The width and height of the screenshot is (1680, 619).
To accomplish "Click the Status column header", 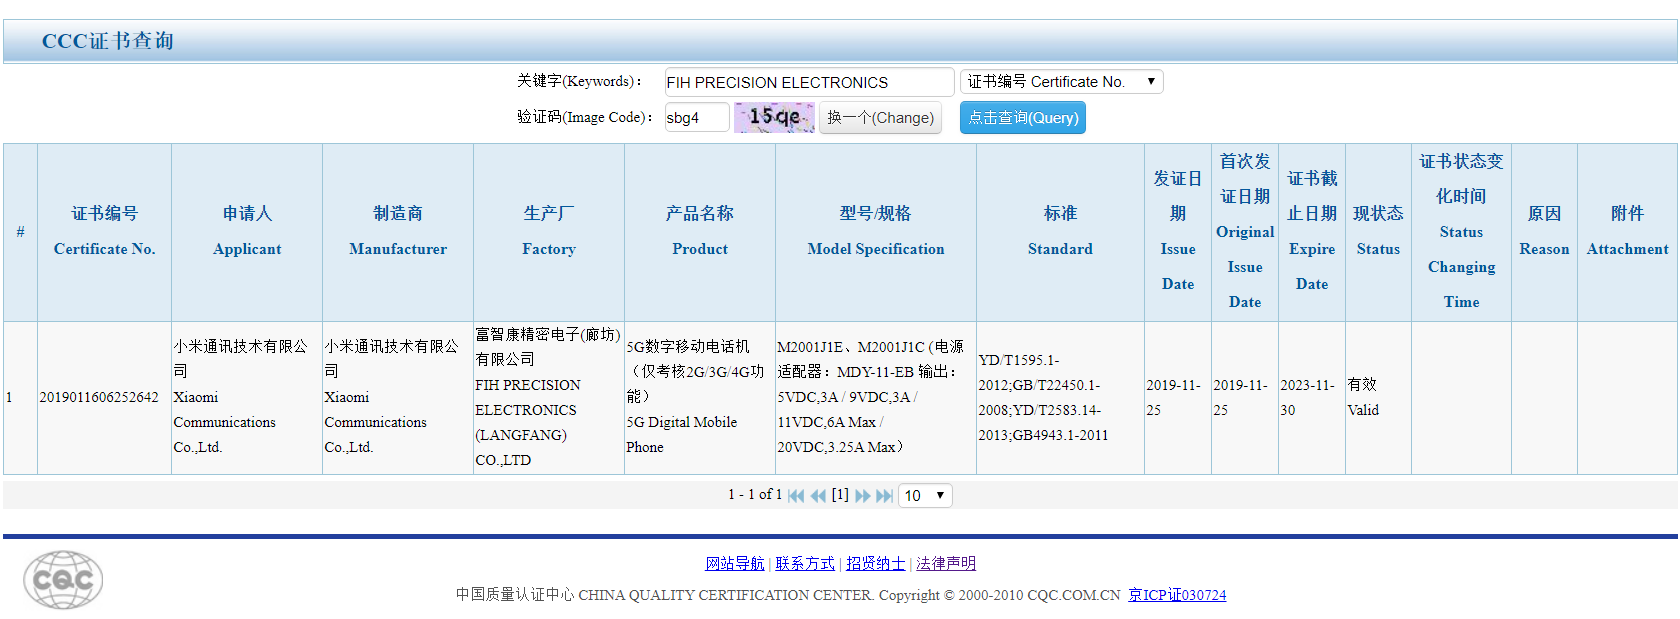I will click(1378, 232).
